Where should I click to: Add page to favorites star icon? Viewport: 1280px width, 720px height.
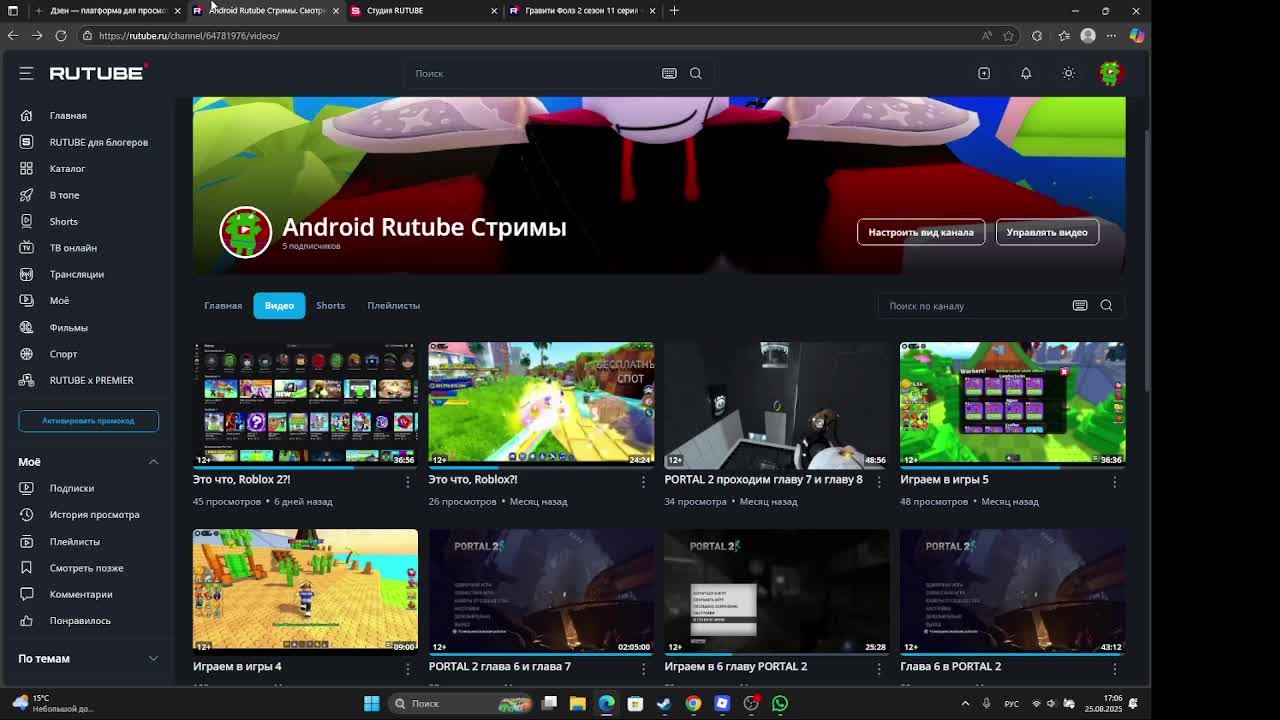point(1009,36)
